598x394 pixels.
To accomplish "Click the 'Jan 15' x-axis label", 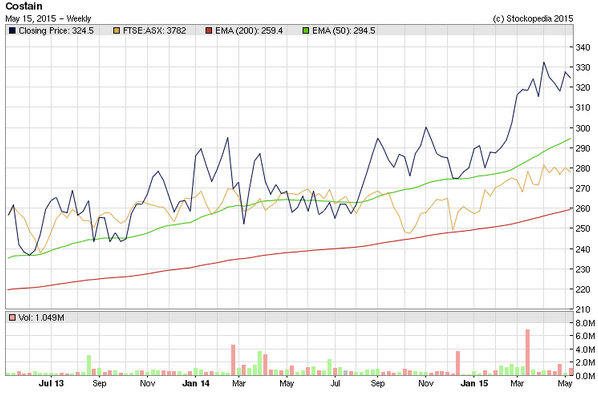I will 474,383.
